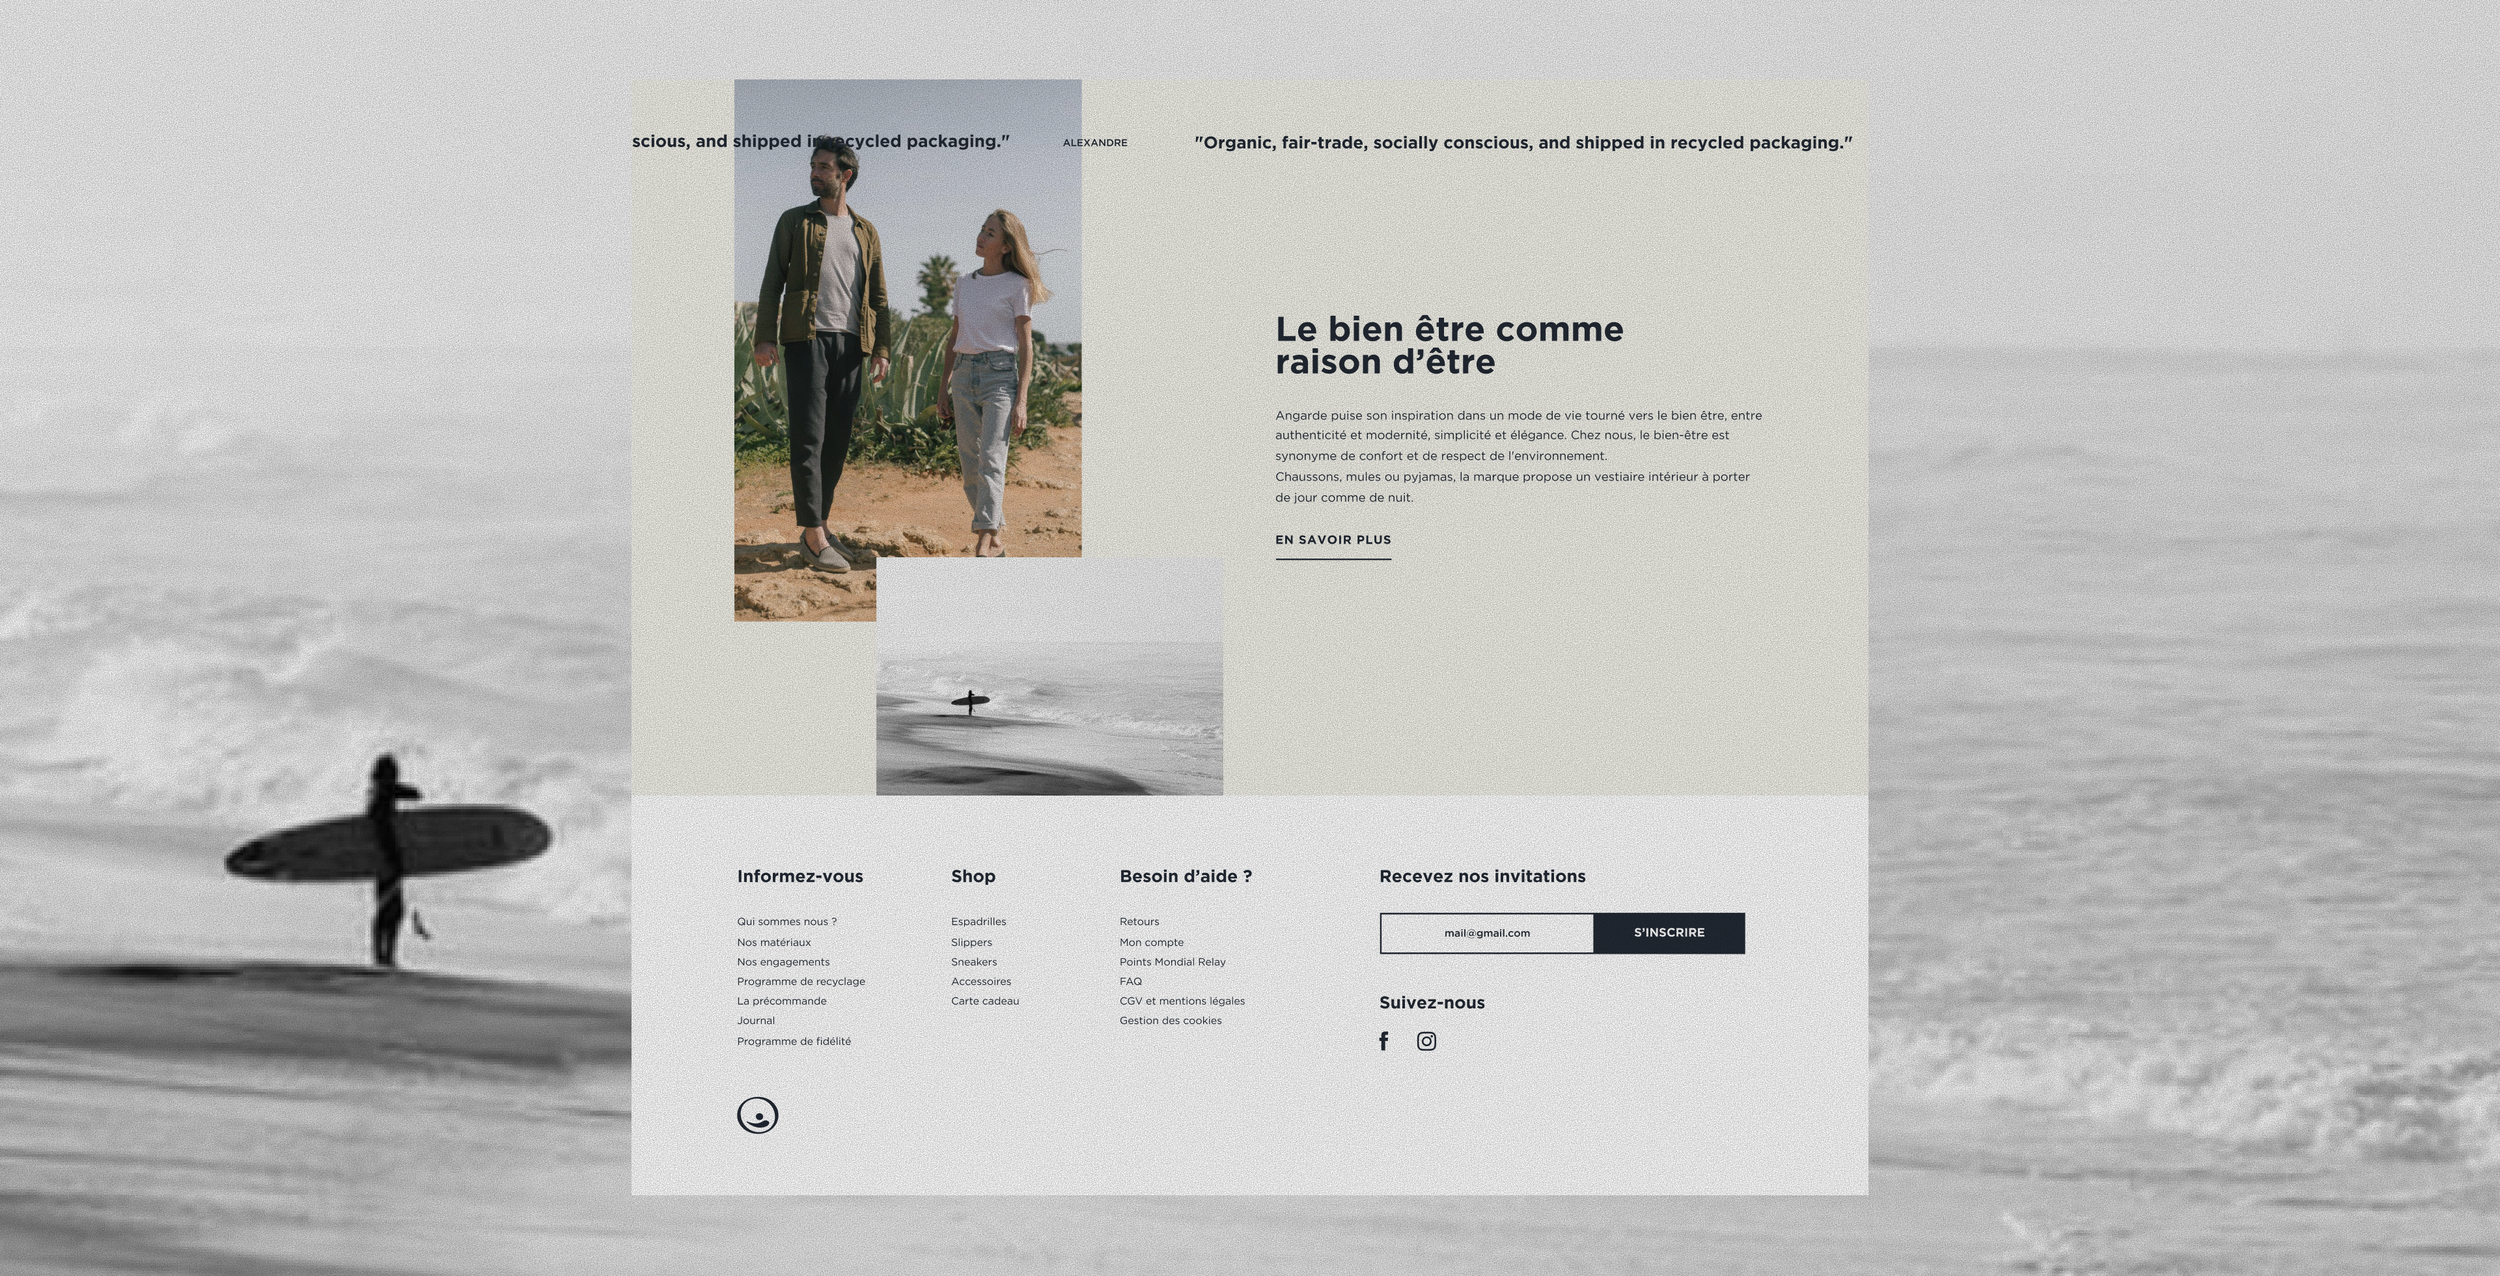Open the Instagram icon link
This screenshot has height=1276, width=2500.
[x=1427, y=1041]
